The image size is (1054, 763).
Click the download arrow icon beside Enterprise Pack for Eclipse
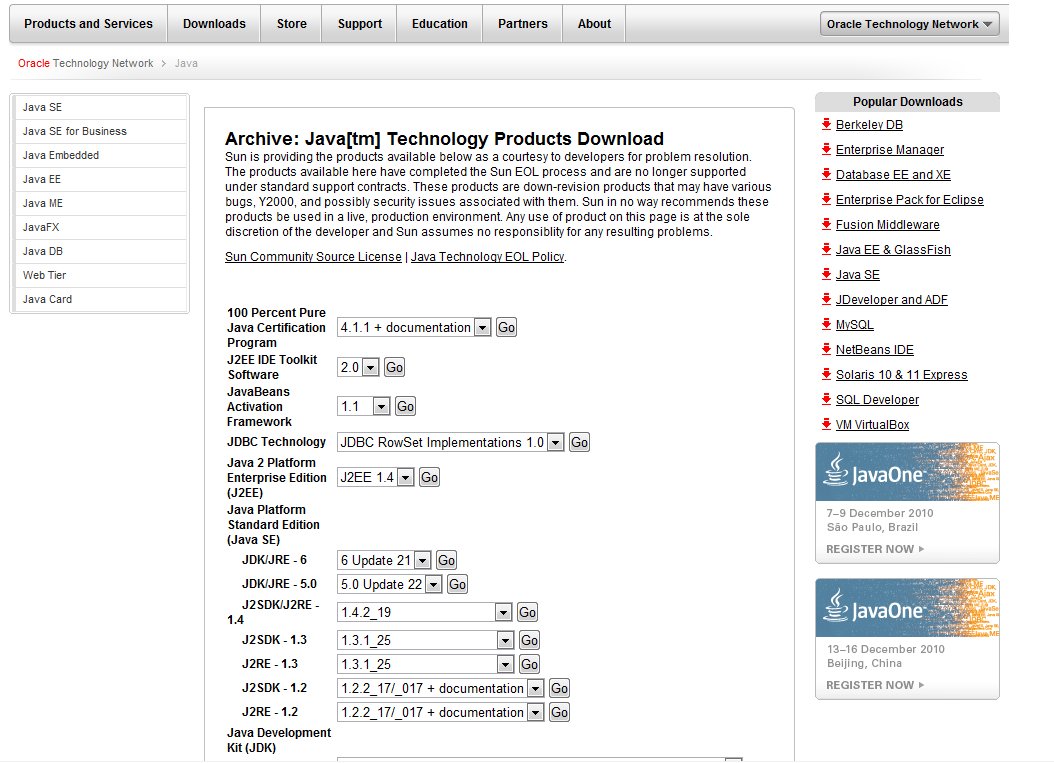coord(826,198)
